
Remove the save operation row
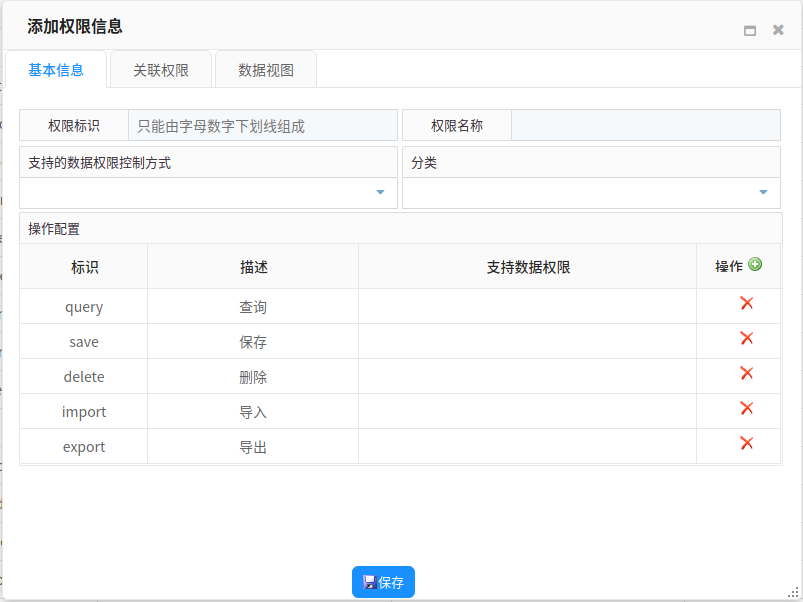coord(746,339)
